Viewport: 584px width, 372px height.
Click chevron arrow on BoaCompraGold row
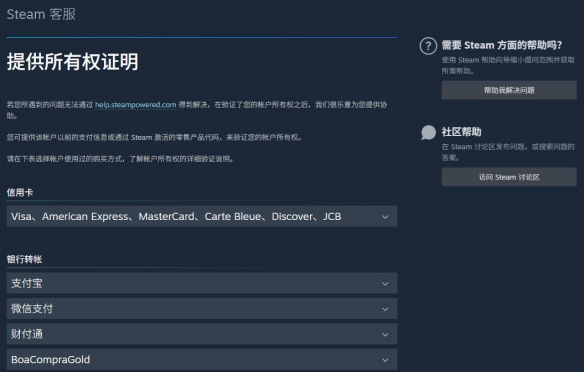385,360
